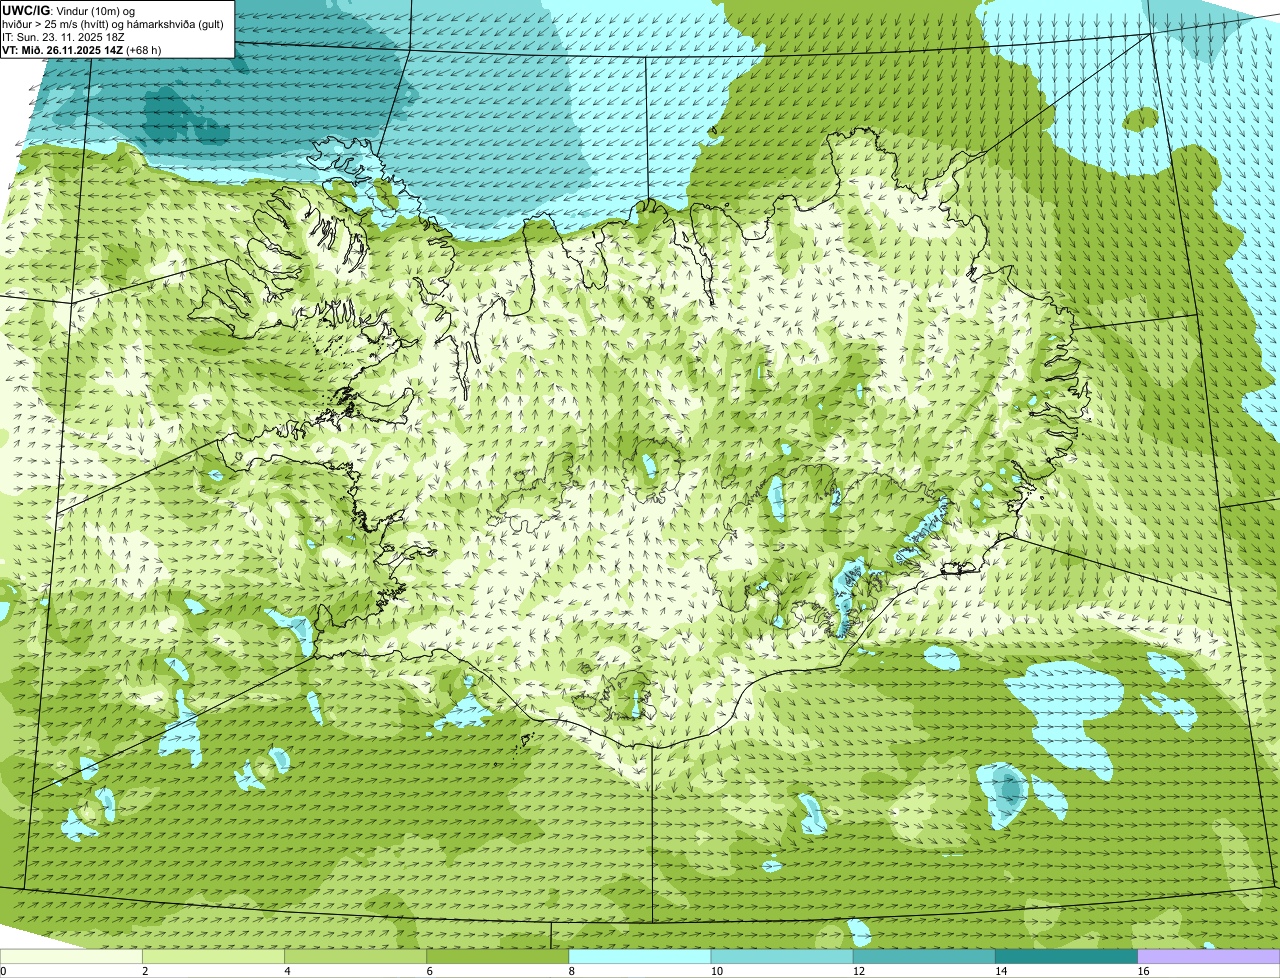This screenshot has height=978, width=1280.
Task: Click valid time 'VT: Mið. 26.11.2025 14Z (+68 h)'
Action: click(x=82, y=50)
